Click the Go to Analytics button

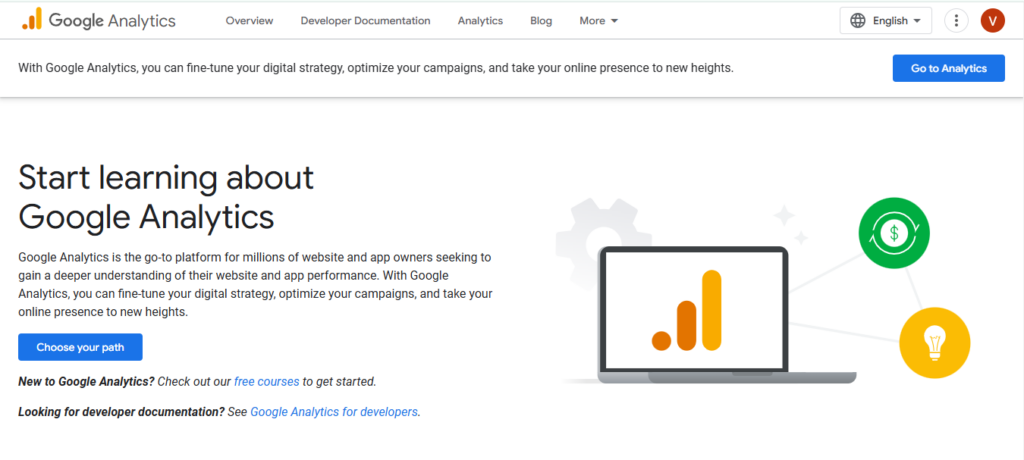coord(948,68)
